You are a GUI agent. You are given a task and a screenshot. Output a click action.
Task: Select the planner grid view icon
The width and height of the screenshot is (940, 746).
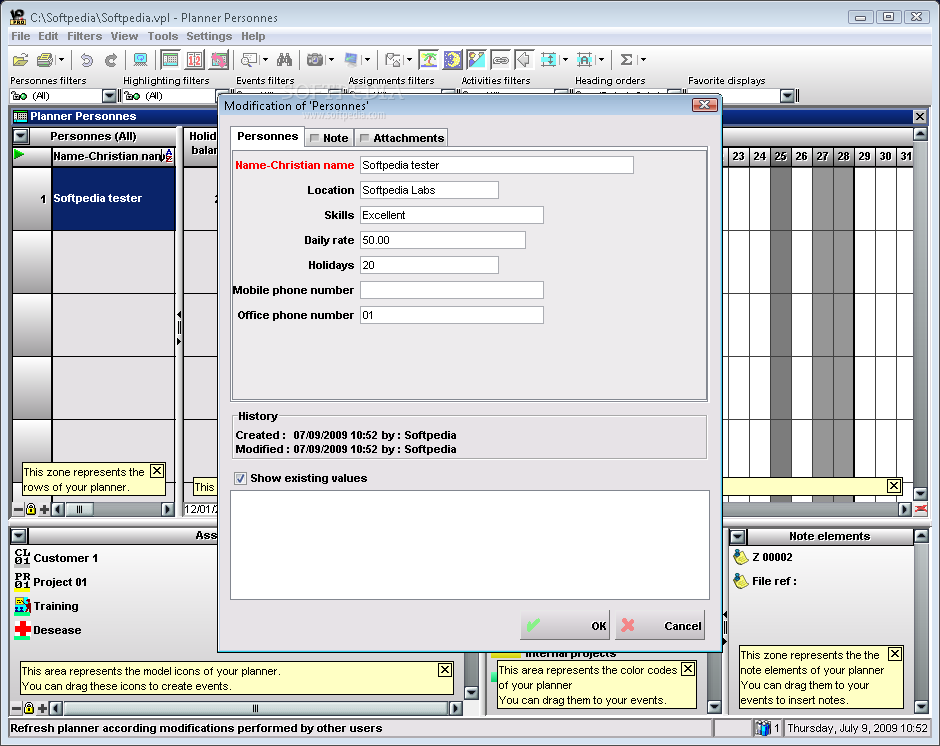click(170, 59)
